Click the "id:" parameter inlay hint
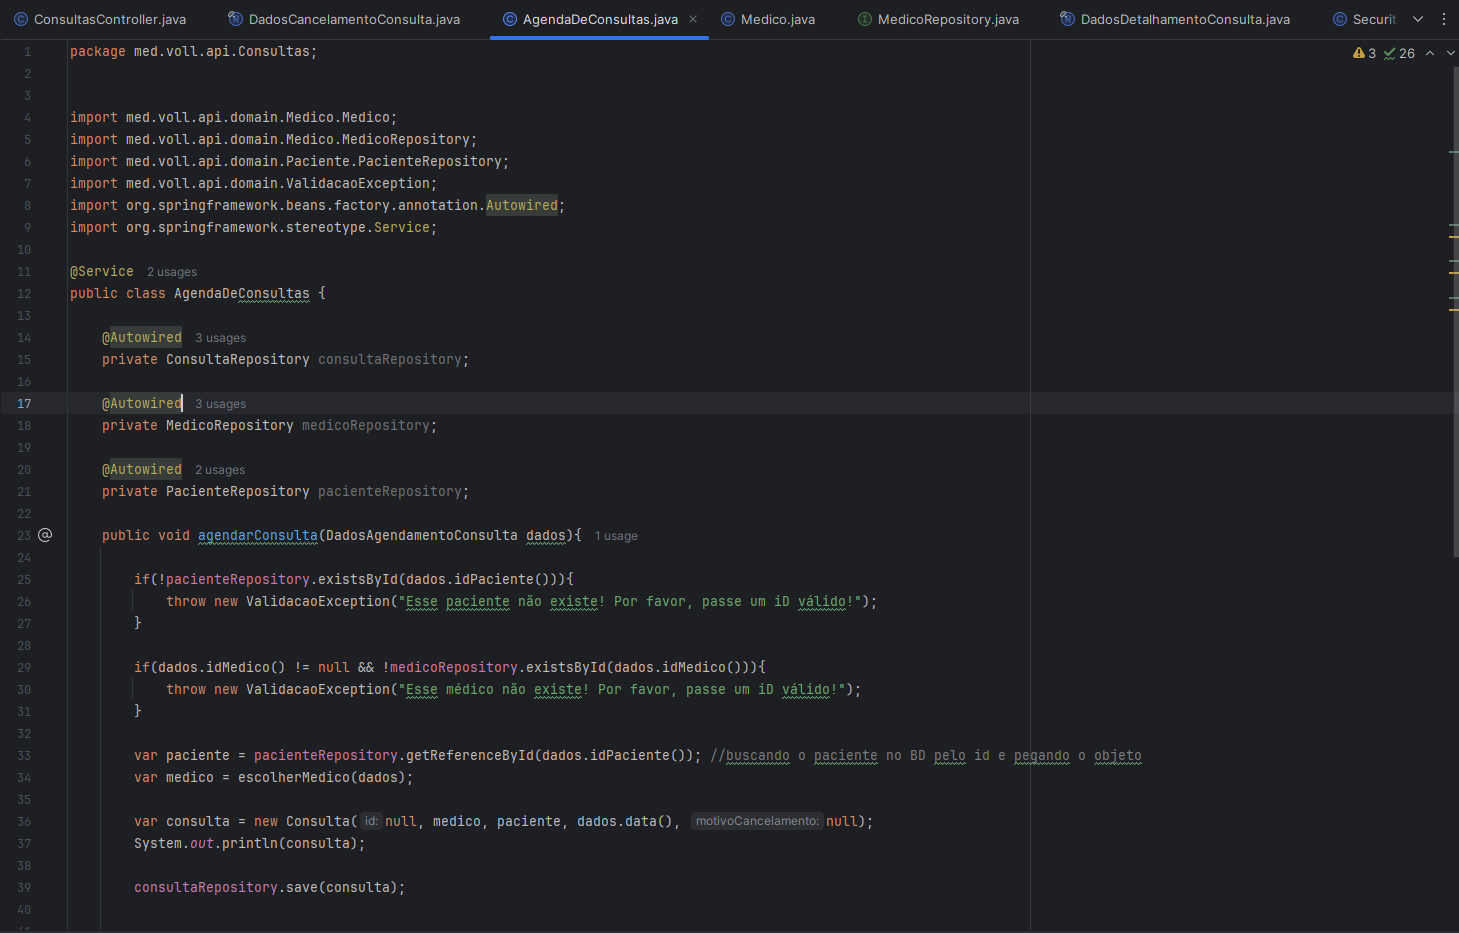The image size is (1459, 933). (x=371, y=821)
